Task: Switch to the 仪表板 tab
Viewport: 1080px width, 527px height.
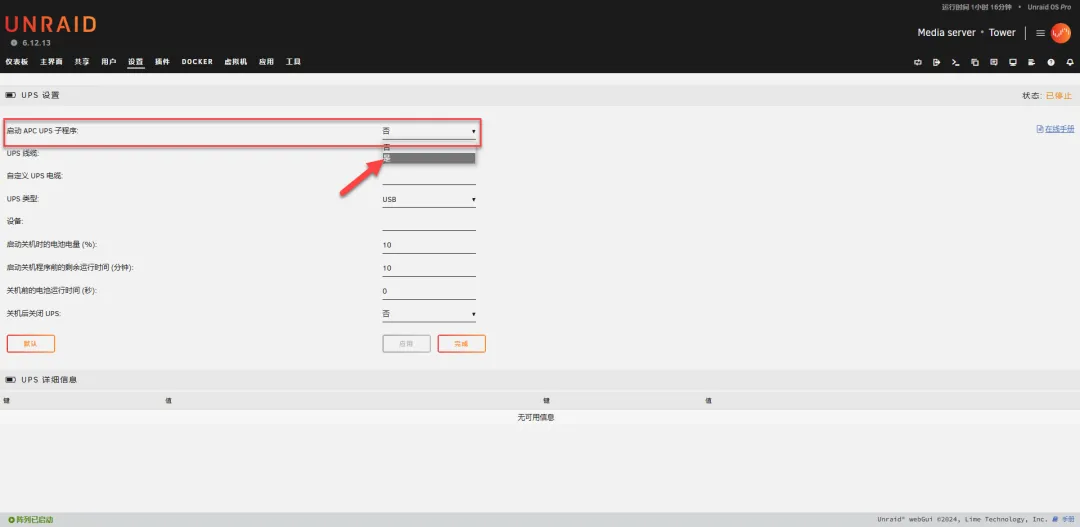Action: tap(17, 62)
